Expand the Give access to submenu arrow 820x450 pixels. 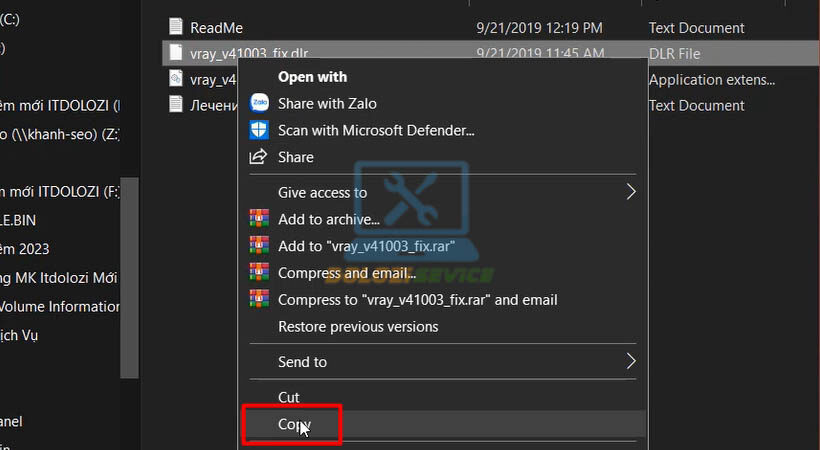point(631,192)
